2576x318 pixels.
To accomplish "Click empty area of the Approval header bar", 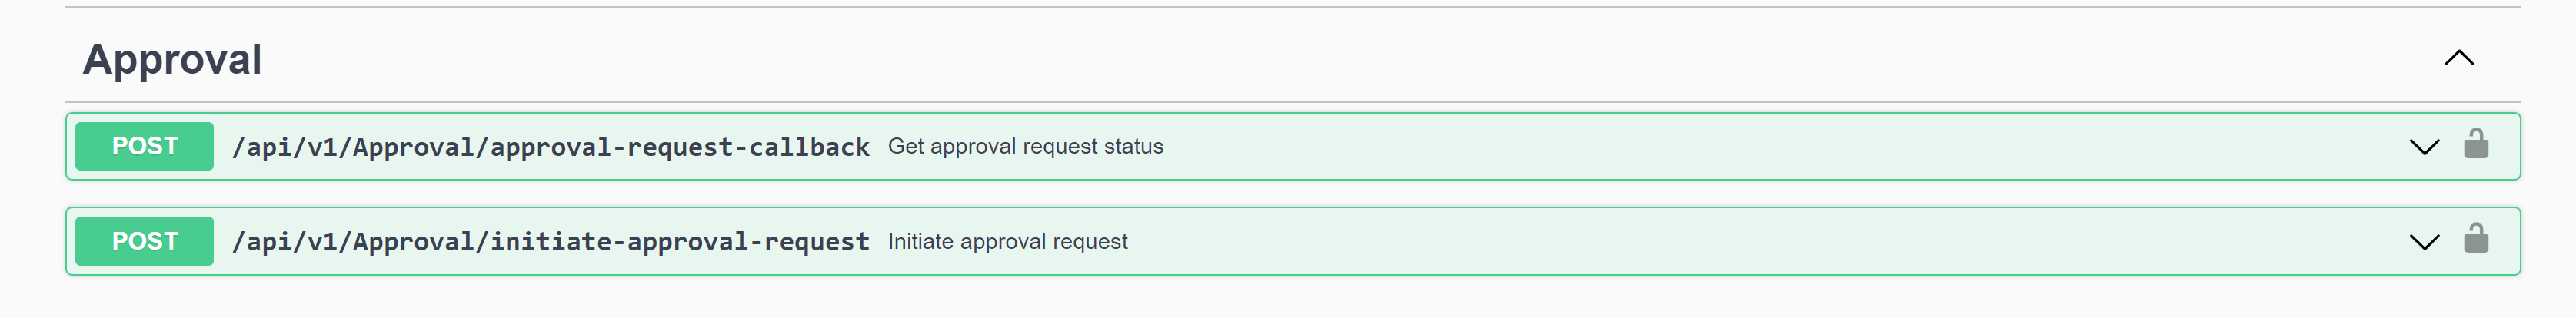I will click(x=1300, y=59).
